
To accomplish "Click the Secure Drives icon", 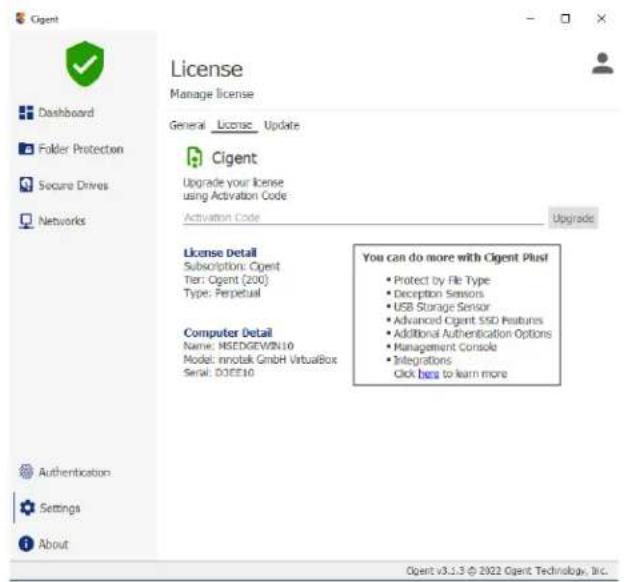I will tap(26, 185).
